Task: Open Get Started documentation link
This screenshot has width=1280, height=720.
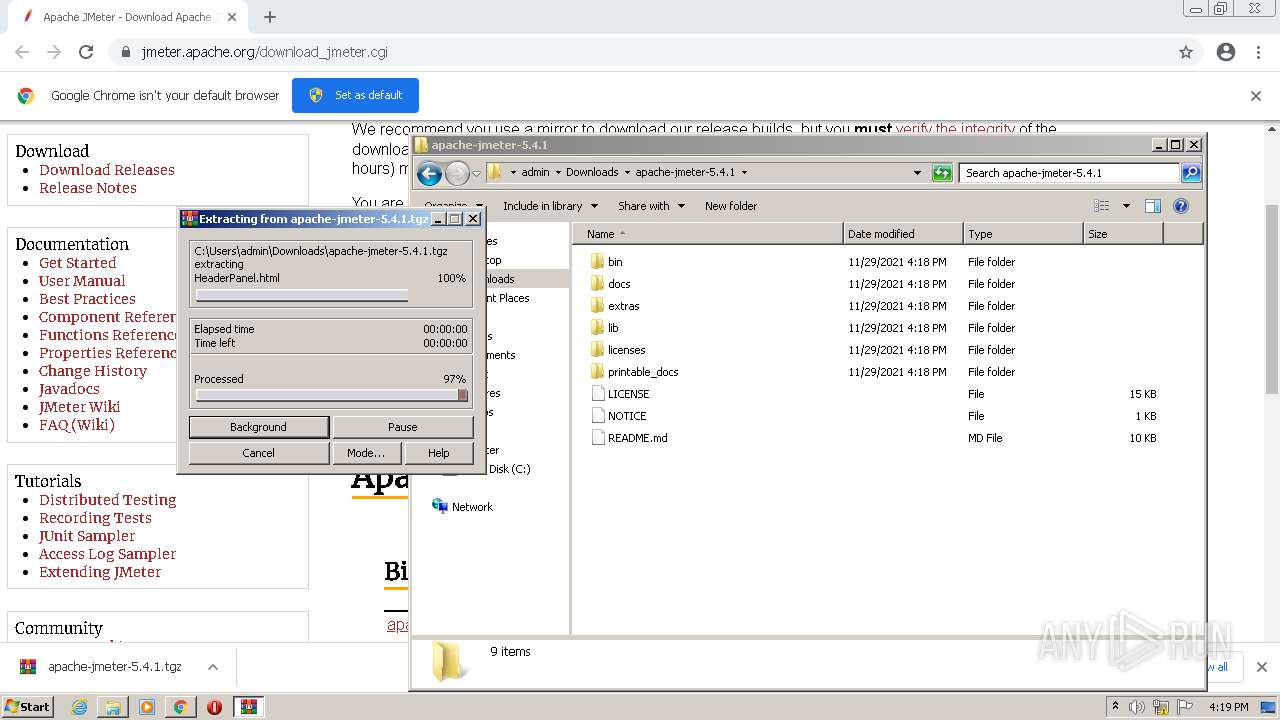Action: click(x=77, y=263)
